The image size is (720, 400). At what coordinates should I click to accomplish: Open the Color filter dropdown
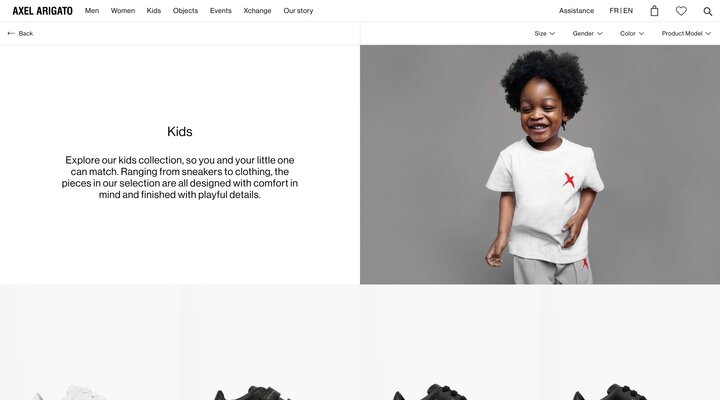click(632, 34)
